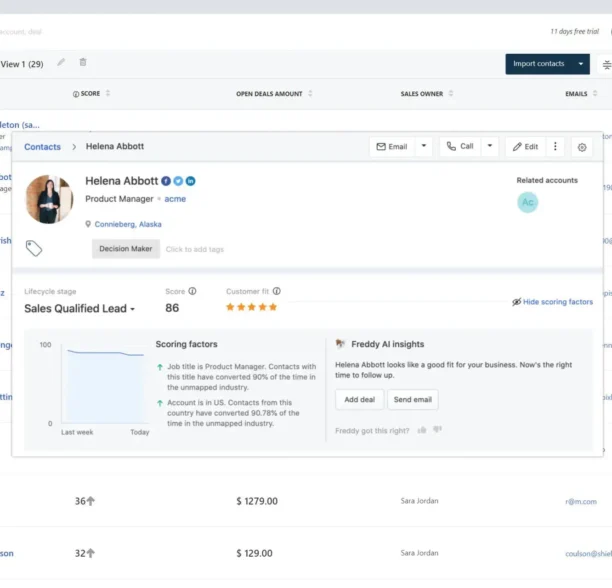Screen dimensions: 612x588
Task: Give Freddy a thumbs down
Action: [x=438, y=430]
